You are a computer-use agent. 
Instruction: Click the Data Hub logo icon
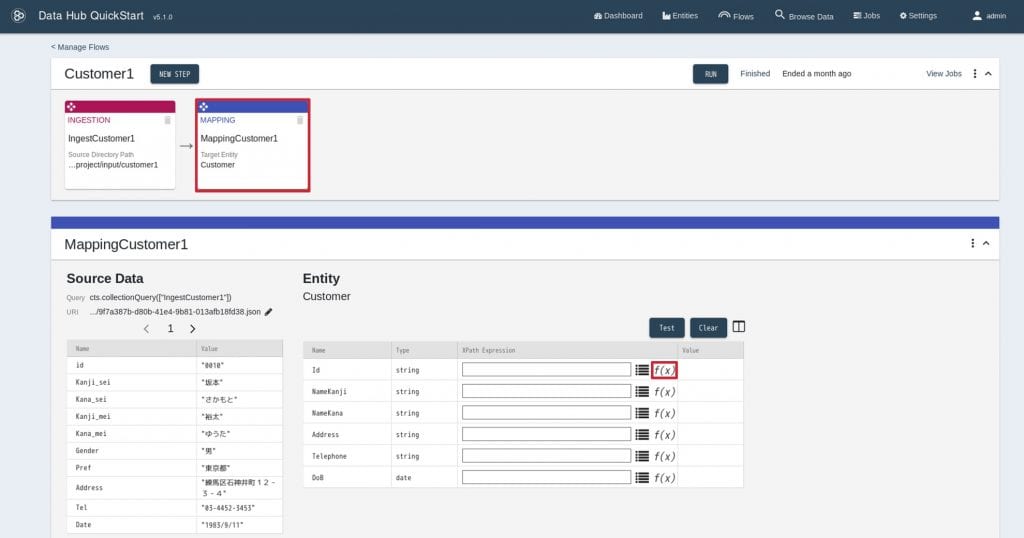[x=18, y=16]
